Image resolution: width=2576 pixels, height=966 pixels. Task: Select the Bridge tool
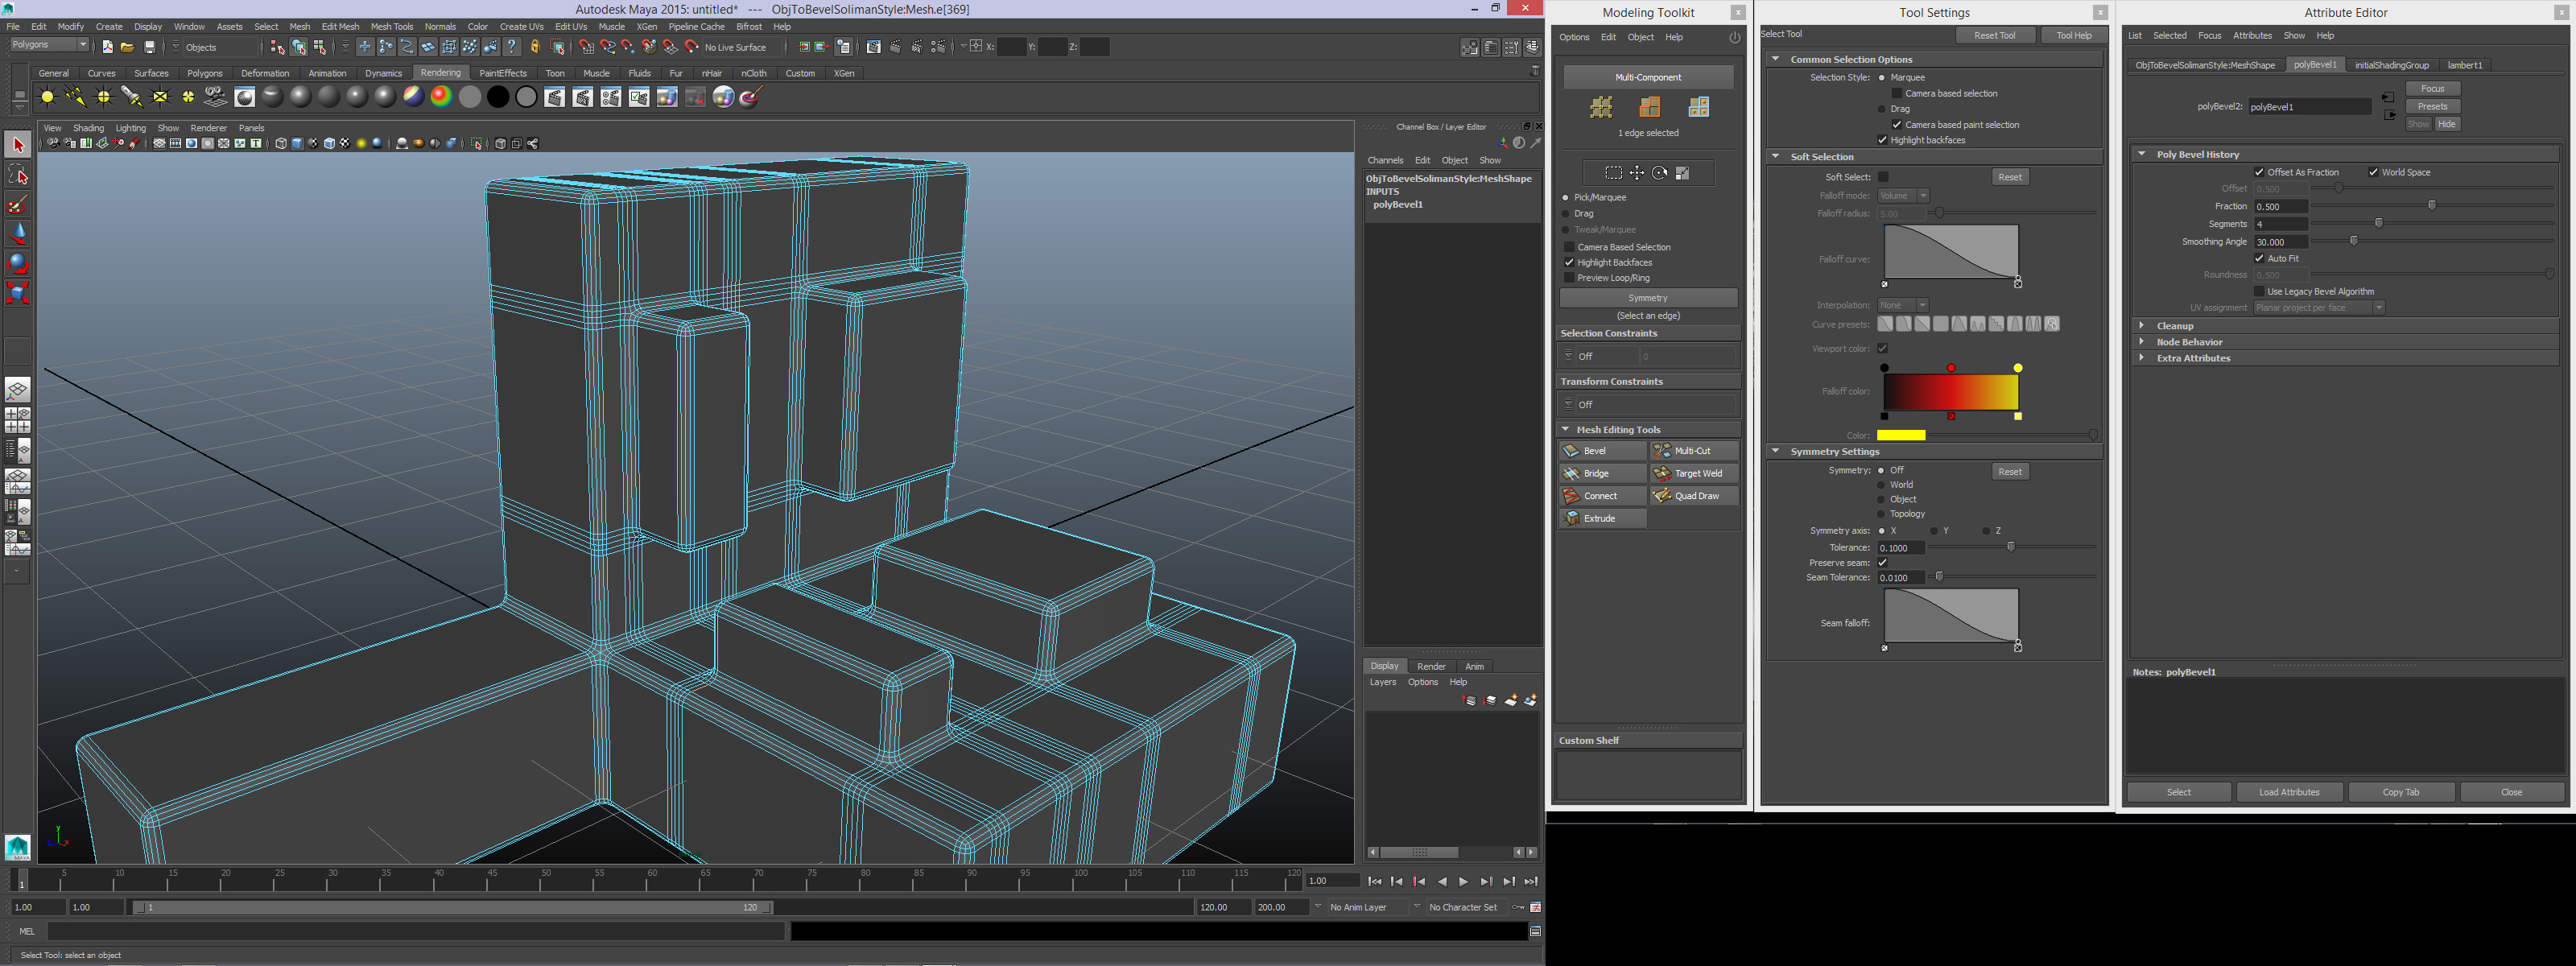pos(1601,473)
